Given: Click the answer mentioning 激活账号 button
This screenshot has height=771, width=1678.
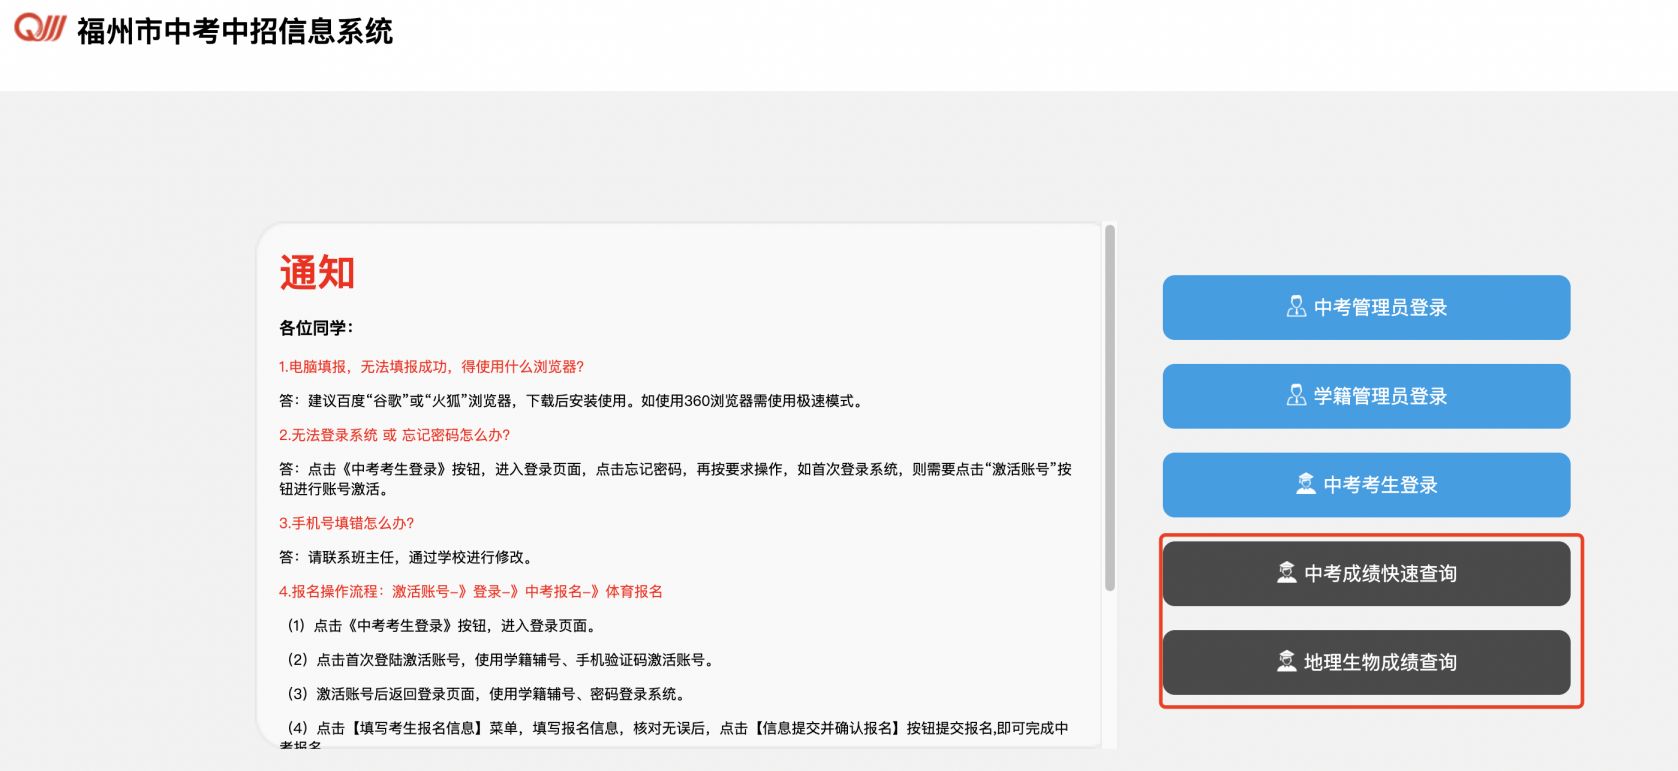Looking at the screenshot, I should 675,479.
